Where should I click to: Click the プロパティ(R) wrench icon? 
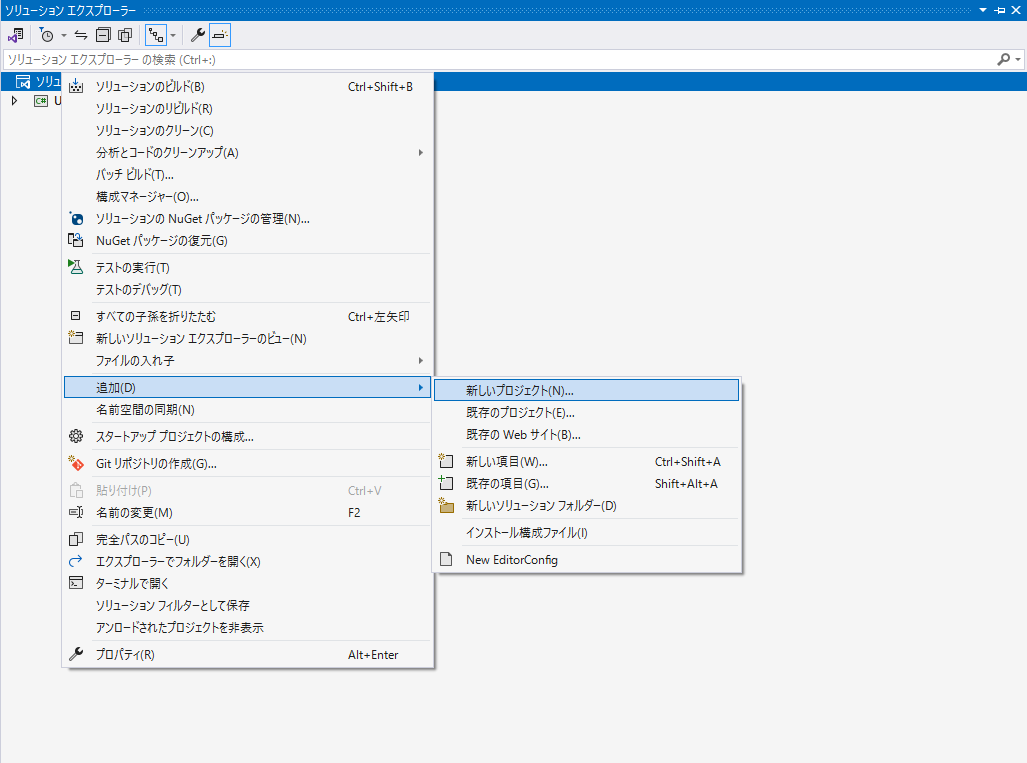(x=76, y=654)
